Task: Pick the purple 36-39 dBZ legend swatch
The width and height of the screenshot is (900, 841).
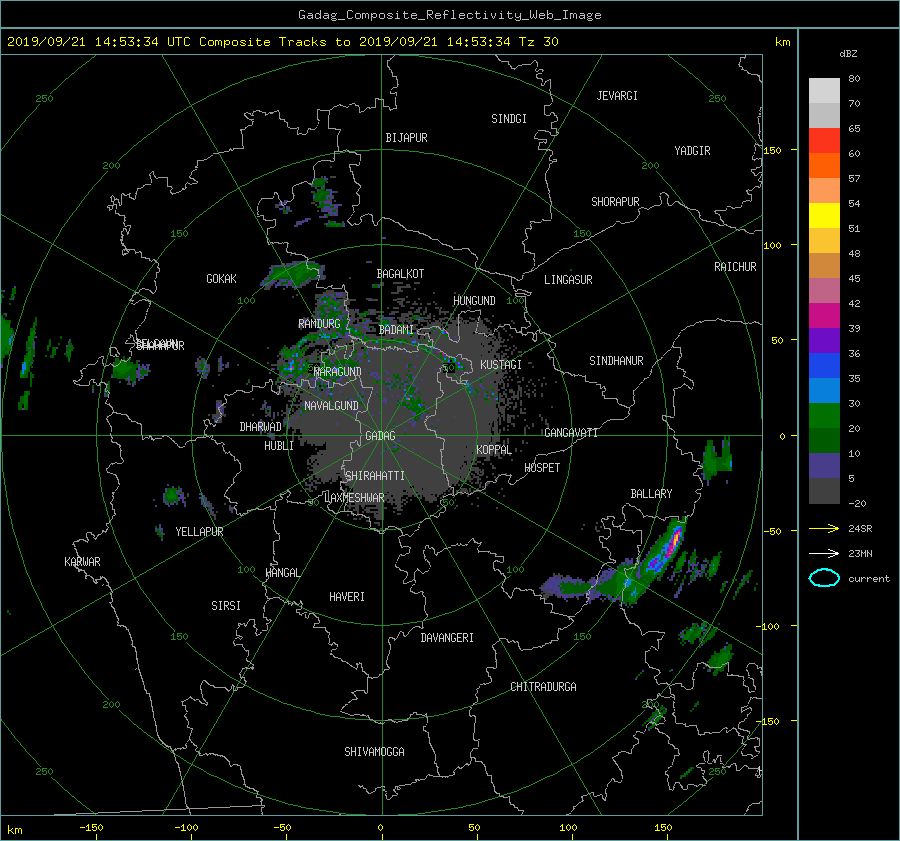Action: pos(824,340)
